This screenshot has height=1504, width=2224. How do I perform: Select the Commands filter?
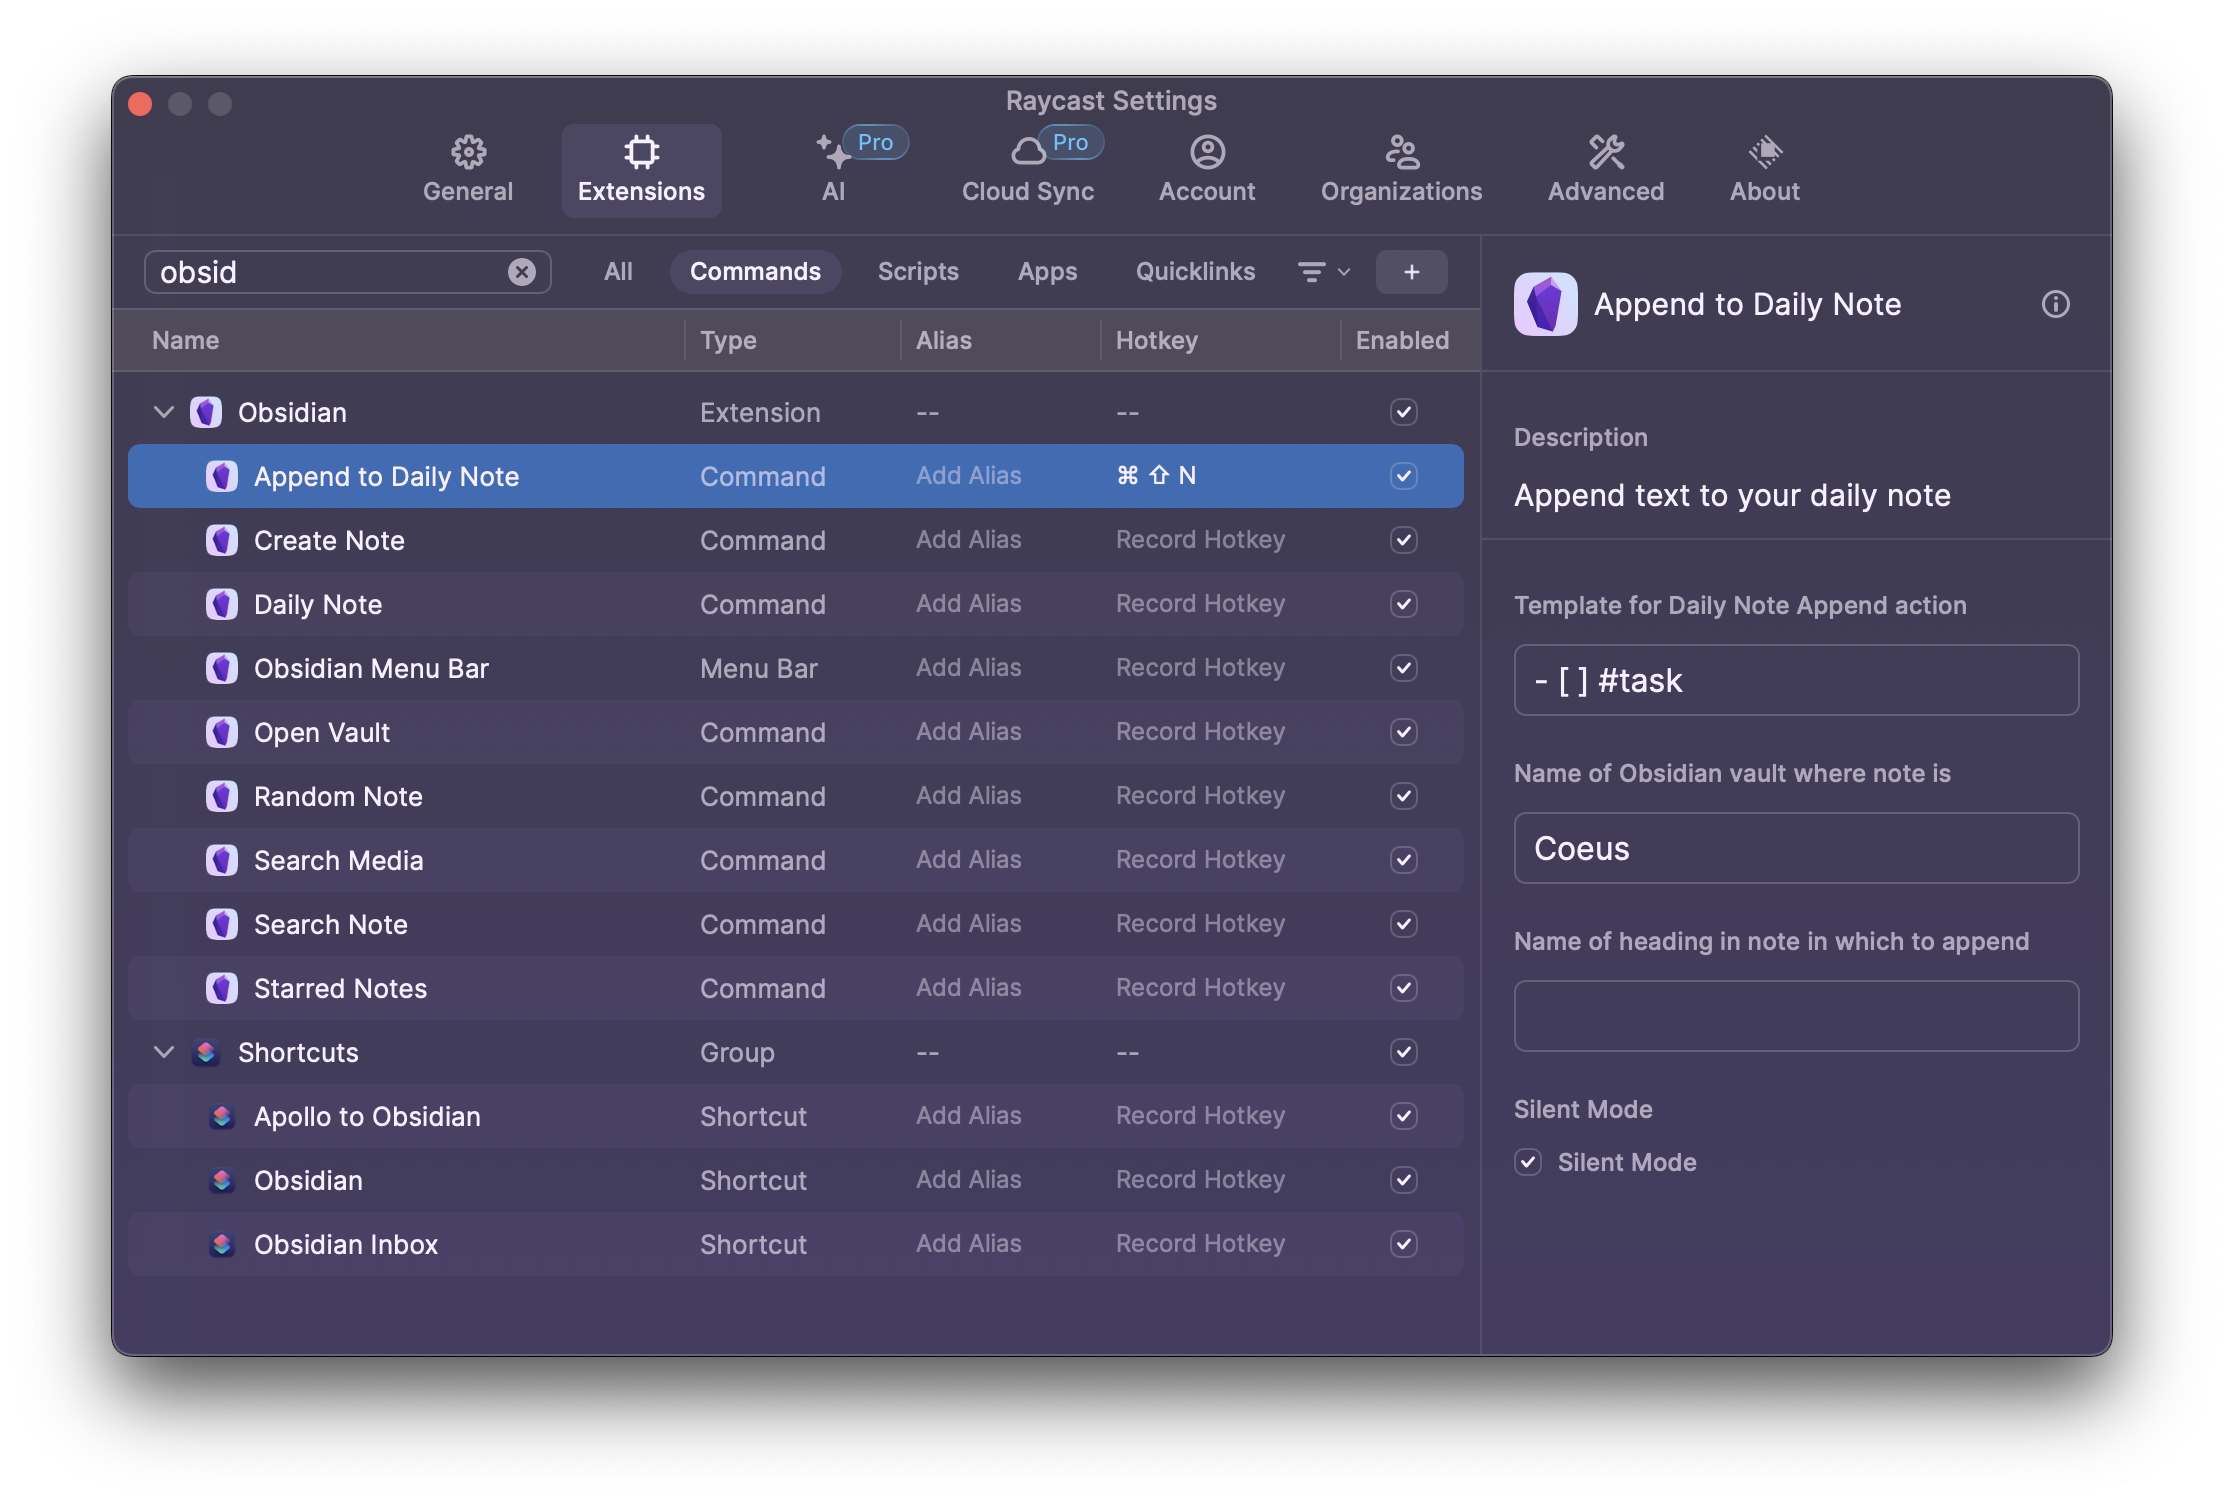[755, 272]
